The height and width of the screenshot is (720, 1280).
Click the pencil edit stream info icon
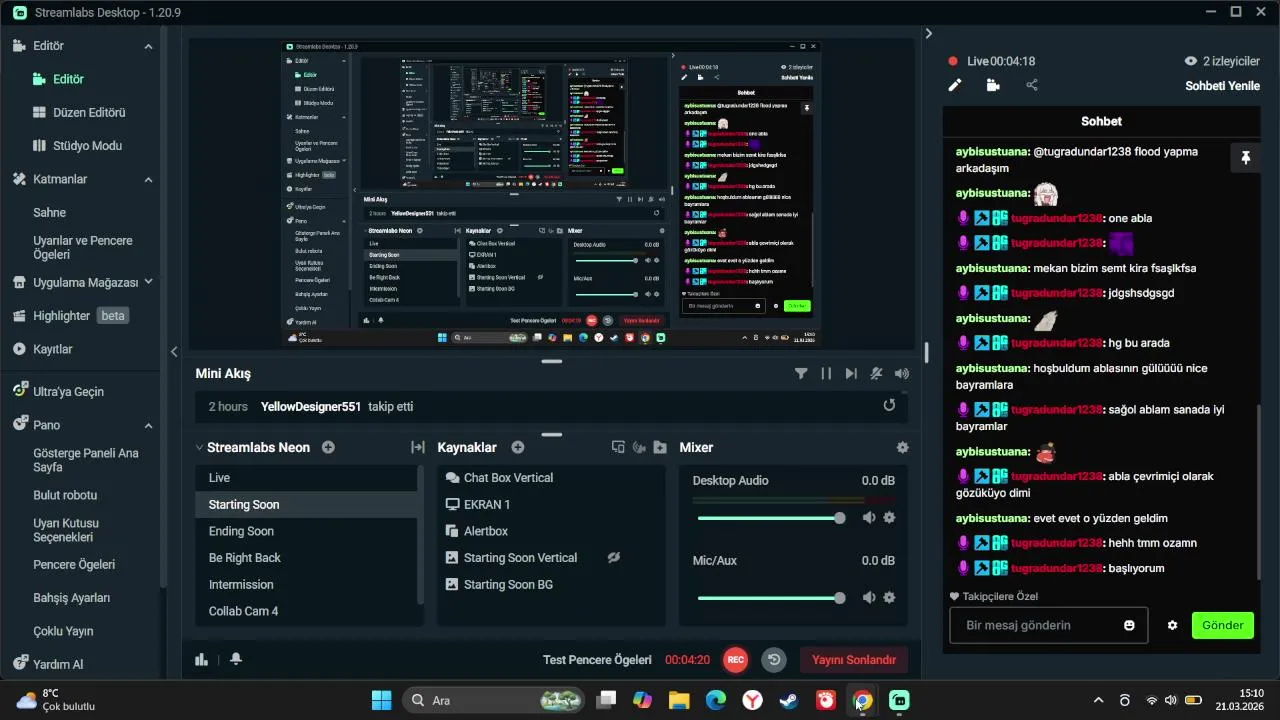tap(955, 86)
